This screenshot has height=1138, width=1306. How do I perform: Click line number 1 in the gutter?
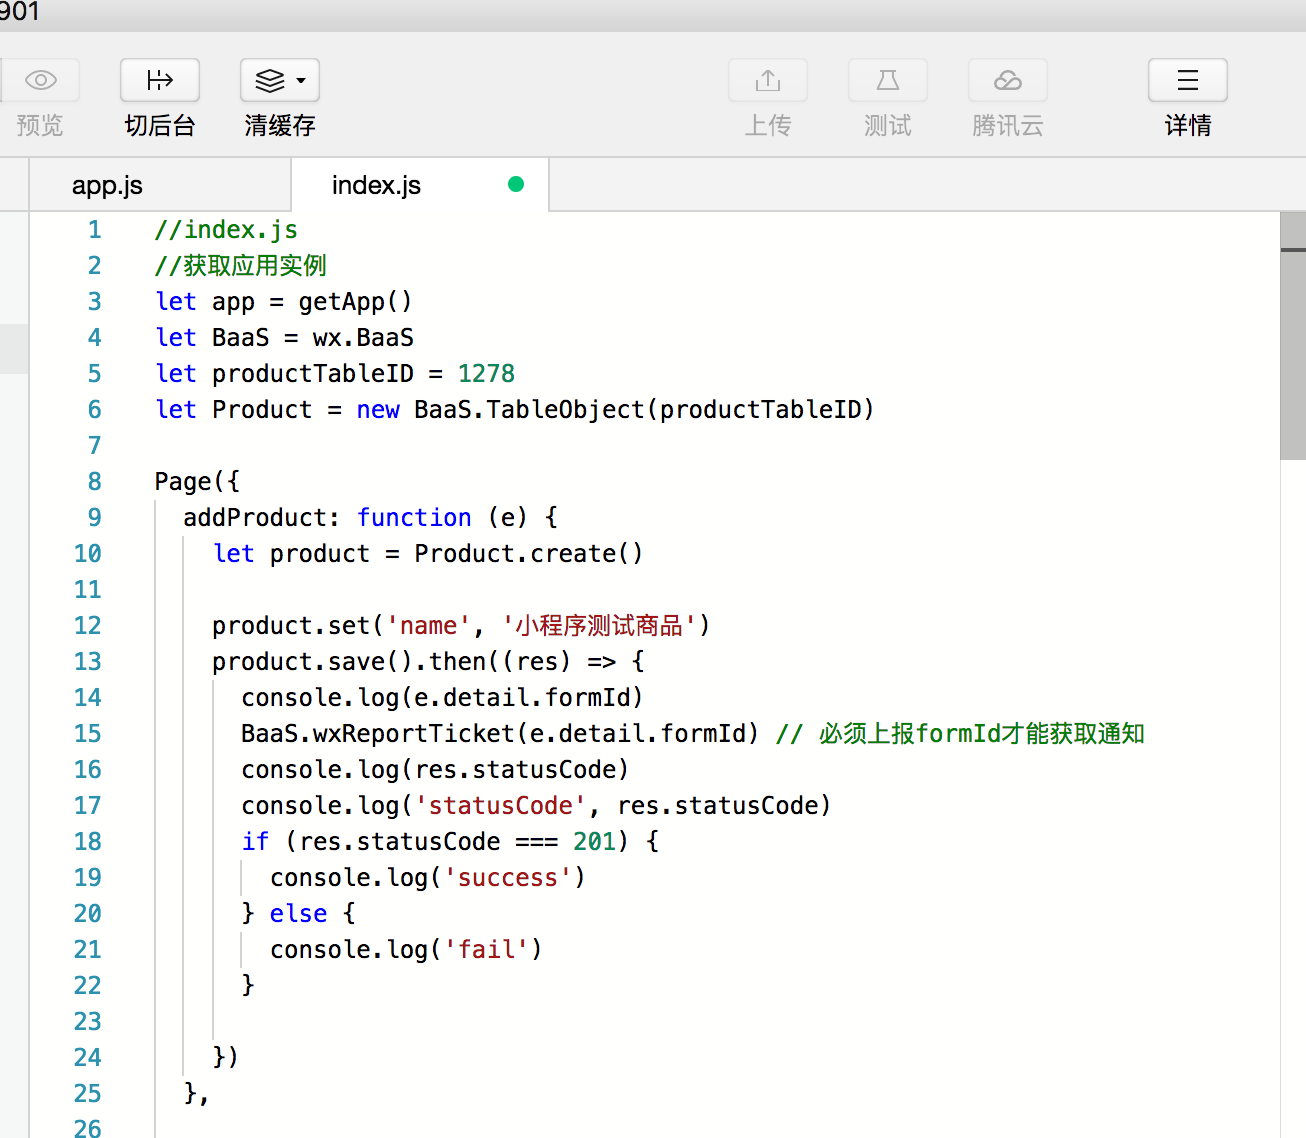[x=94, y=230]
